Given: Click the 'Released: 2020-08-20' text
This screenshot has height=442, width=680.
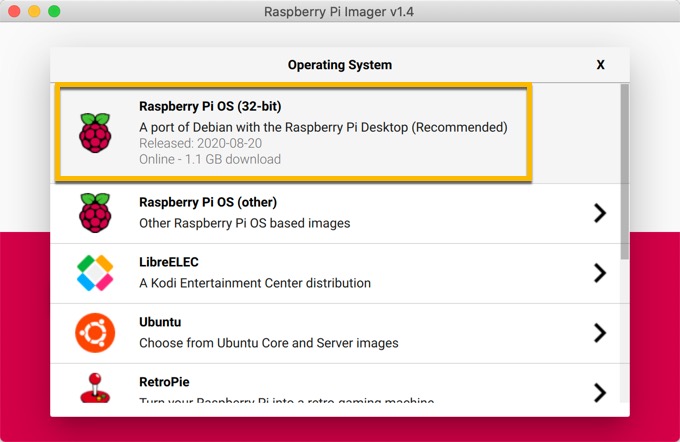Looking at the screenshot, I should pos(200,143).
